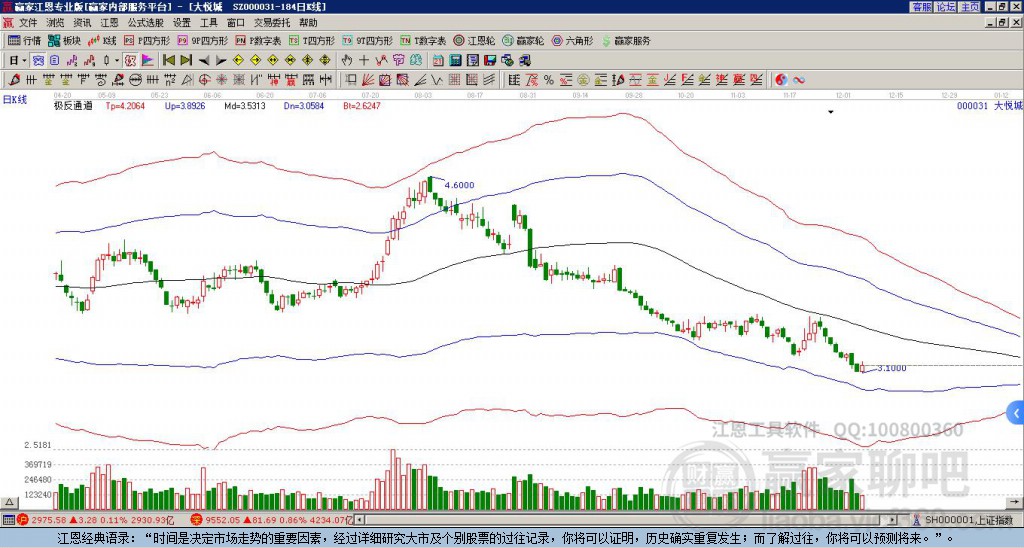Image resolution: width=1024 pixels, height=548 pixels.
Task: Toggle the blue link-chain highlighted toolbar button
Action: 38,60
